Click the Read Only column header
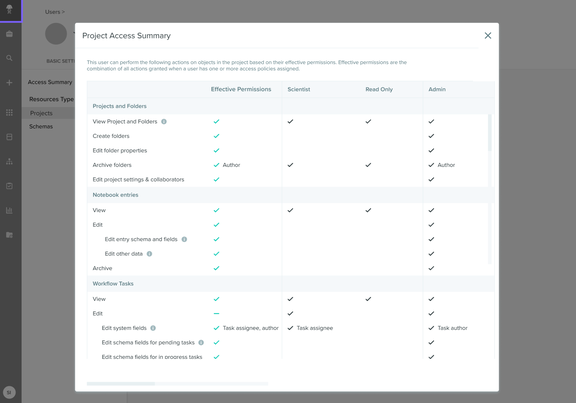The height and width of the screenshot is (403, 576). click(x=379, y=89)
